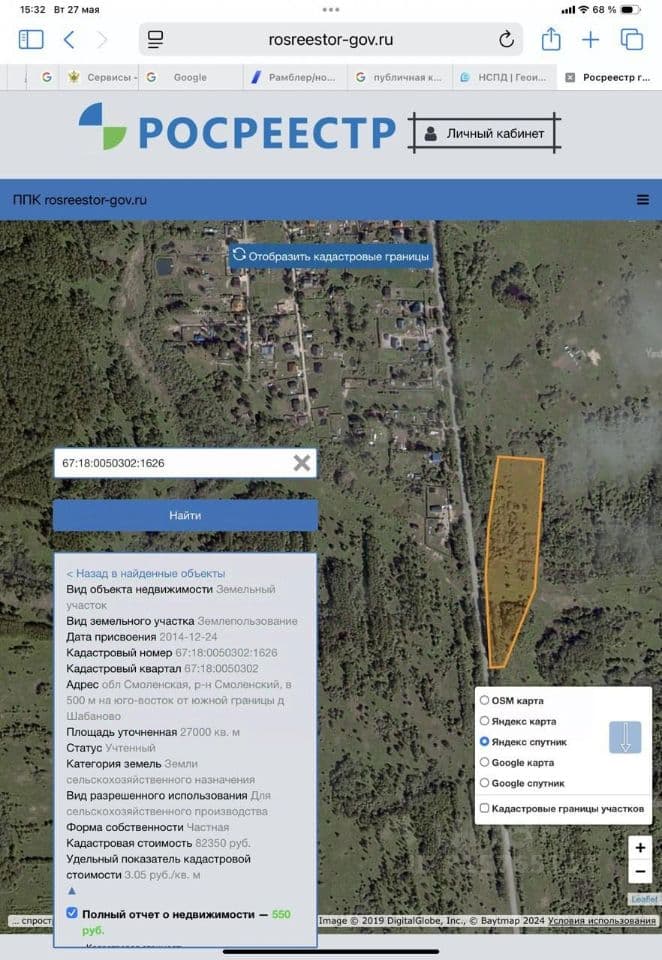The height and width of the screenshot is (960, 662).
Task: Click Кадастровый квартал 67:18:0050302 value
Action: pyautogui.click(x=221, y=669)
